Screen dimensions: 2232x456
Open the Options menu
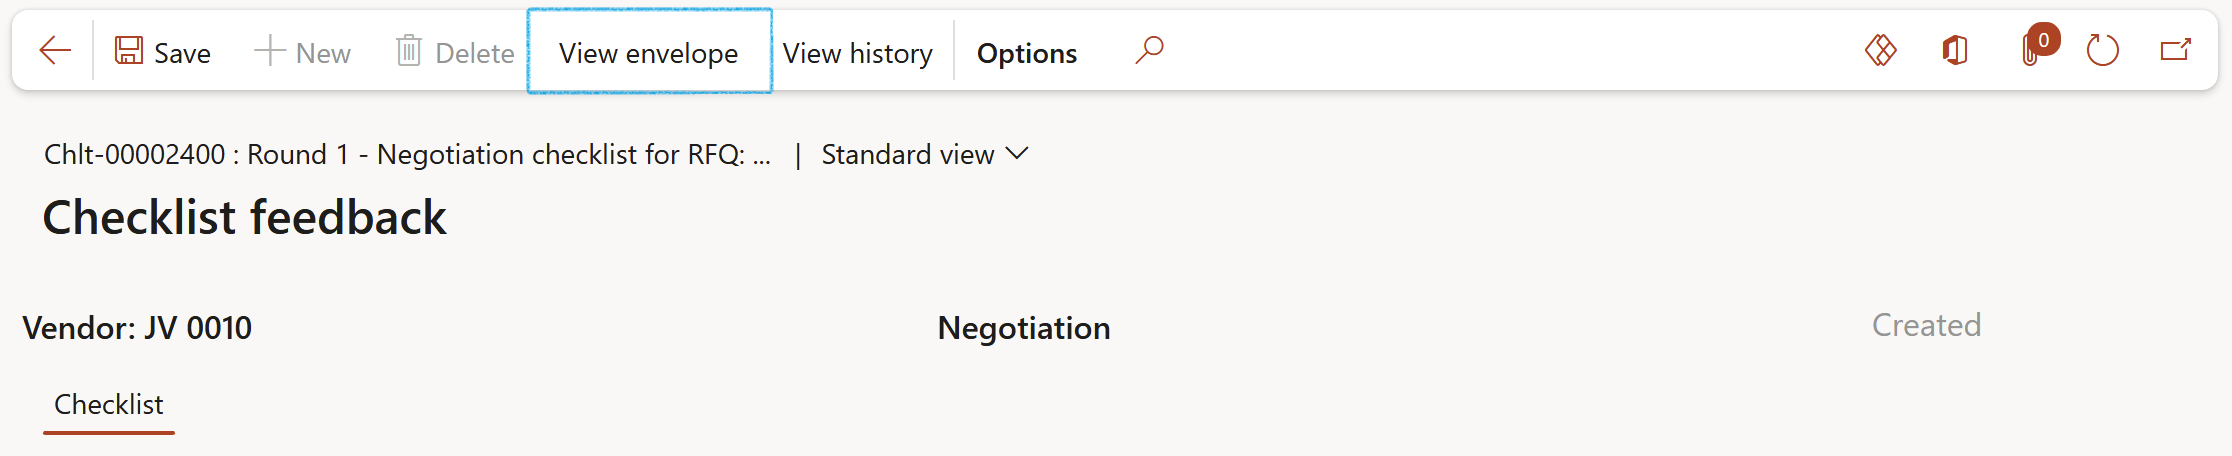click(x=1027, y=52)
